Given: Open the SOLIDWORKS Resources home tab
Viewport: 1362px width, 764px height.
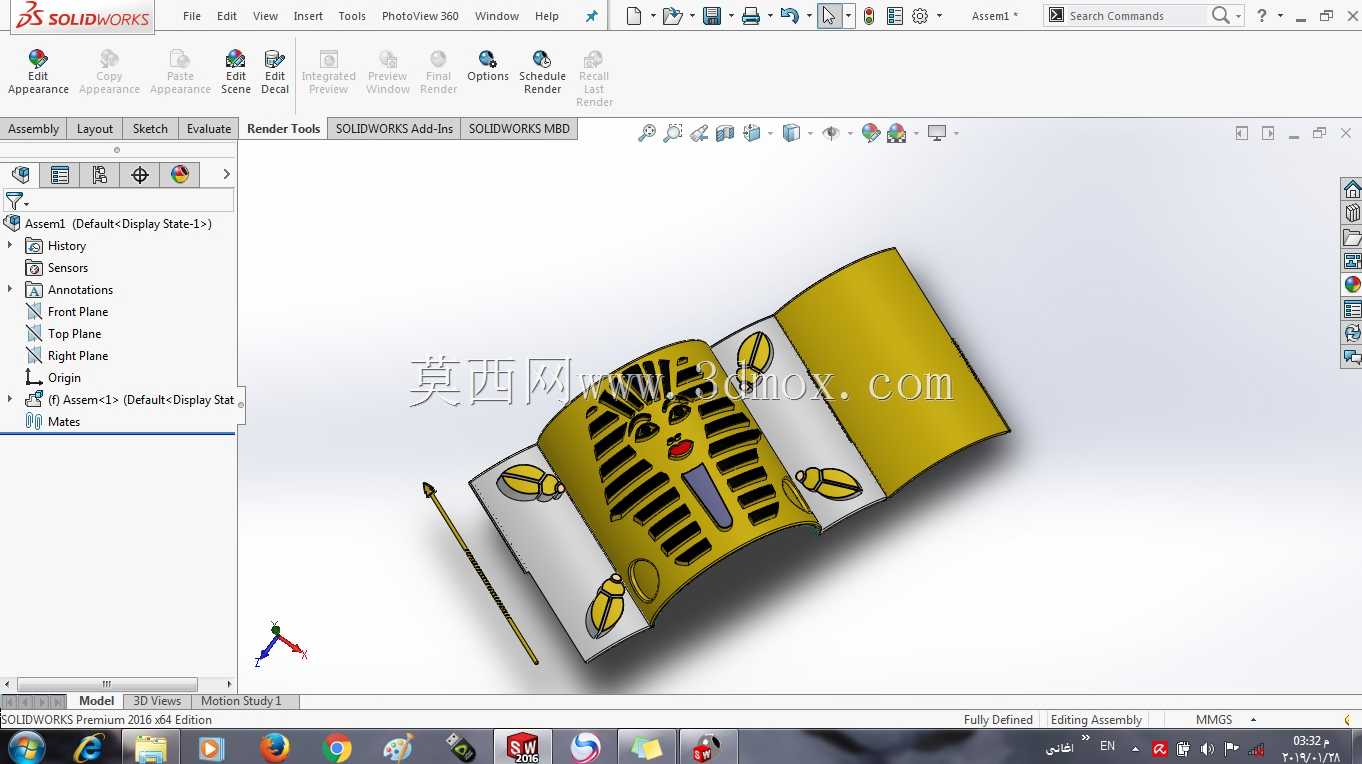Looking at the screenshot, I should click(x=1352, y=190).
